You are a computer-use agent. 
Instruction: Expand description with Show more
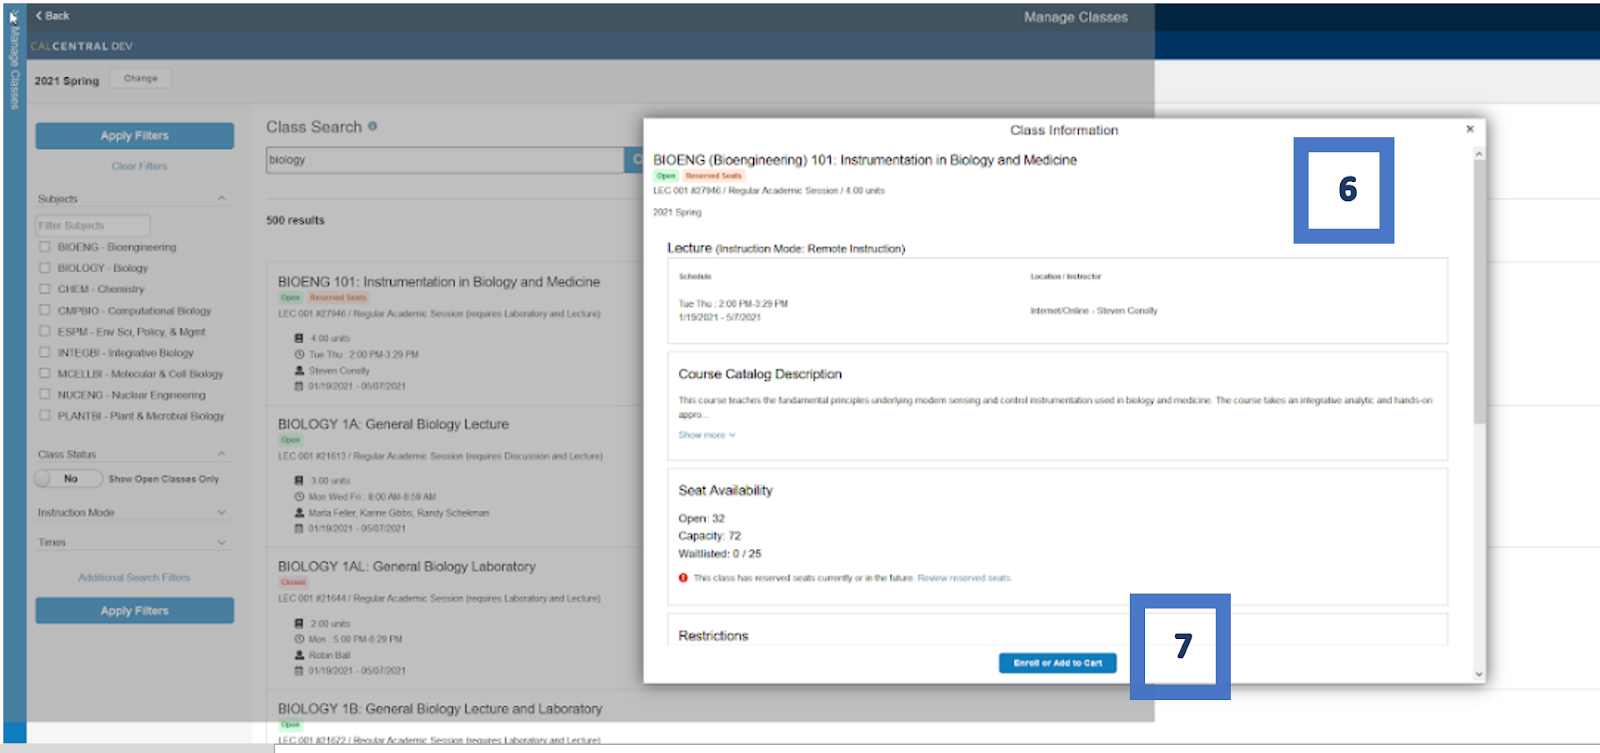pos(707,435)
